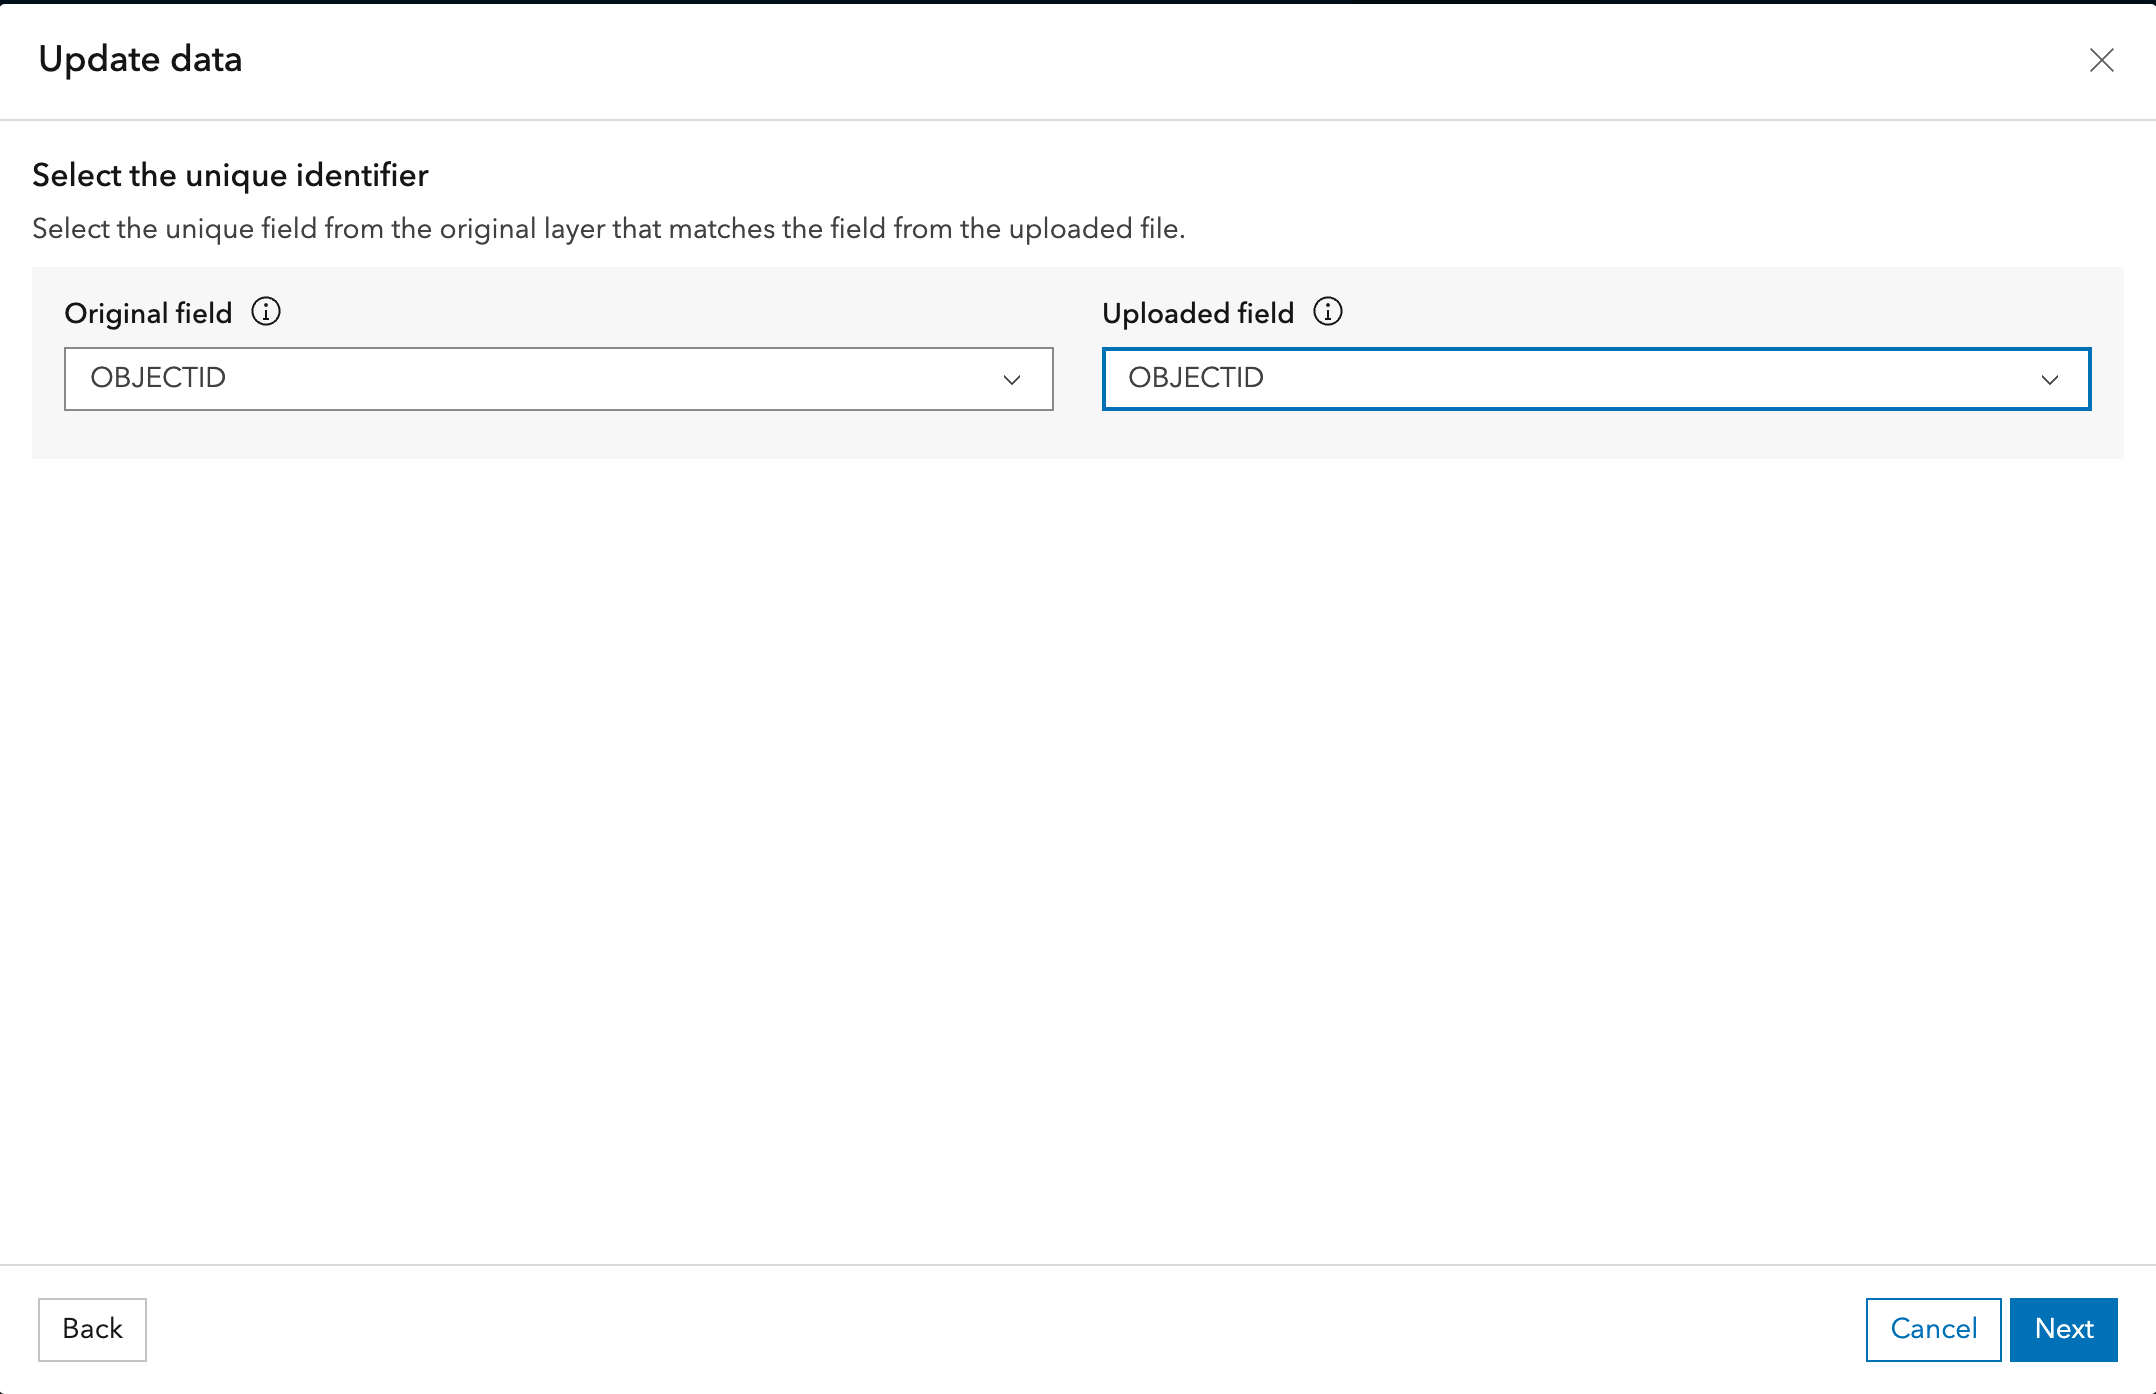
Task: Close the Update data dialog
Action: point(2101,60)
